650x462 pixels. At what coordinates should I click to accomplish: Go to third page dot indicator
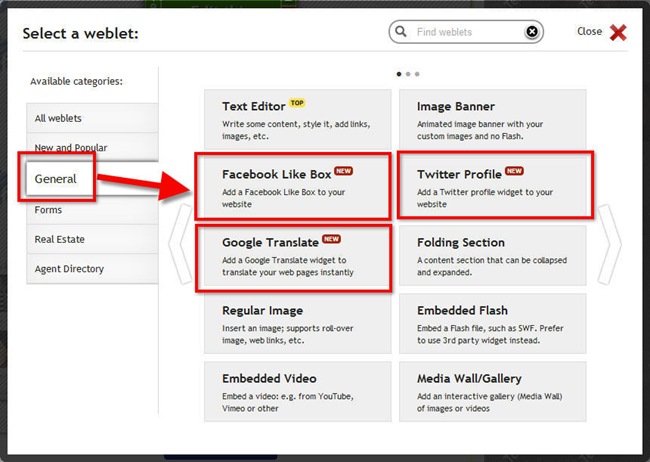[x=417, y=74]
